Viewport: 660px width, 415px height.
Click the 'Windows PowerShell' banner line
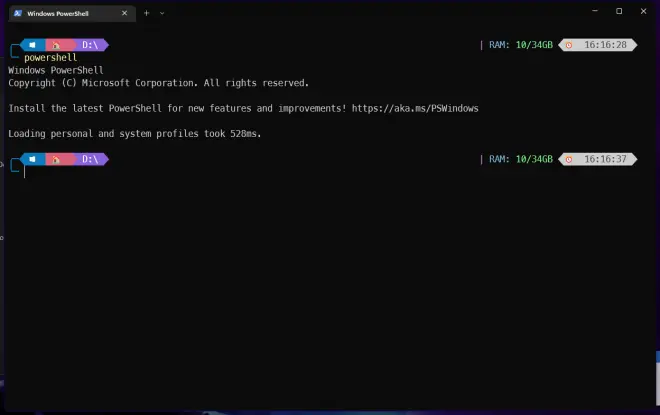[x=56, y=70]
